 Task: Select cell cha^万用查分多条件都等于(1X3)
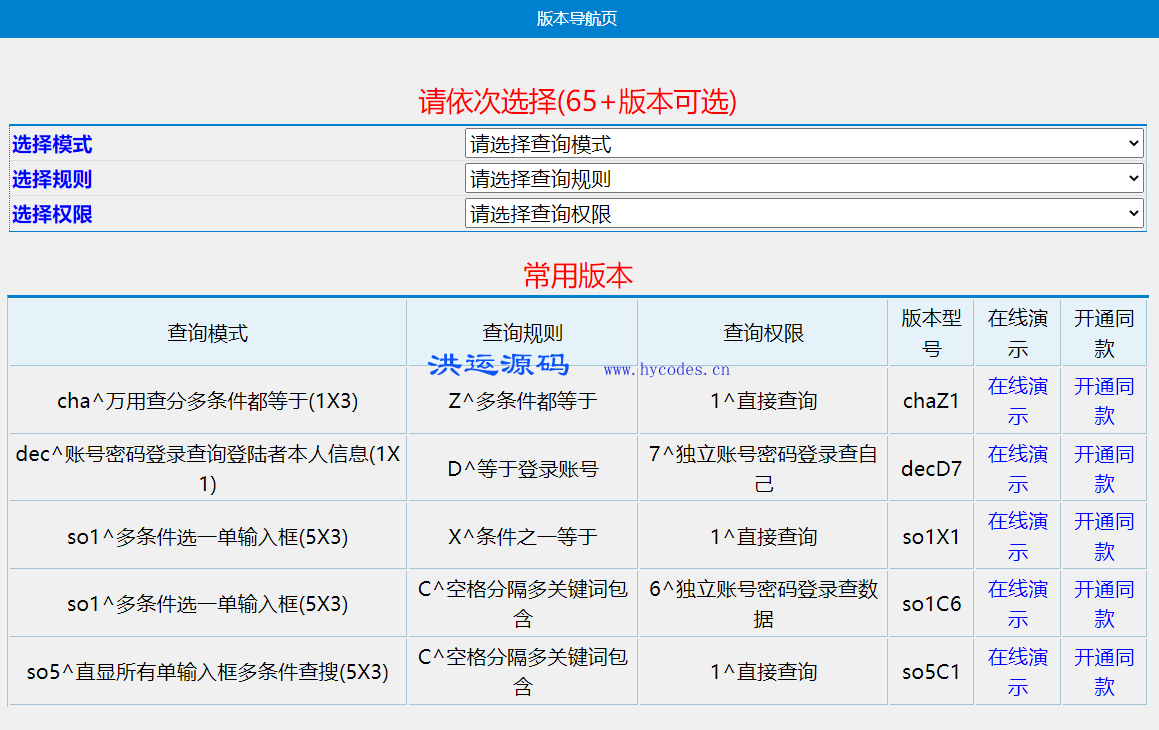coord(208,400)
